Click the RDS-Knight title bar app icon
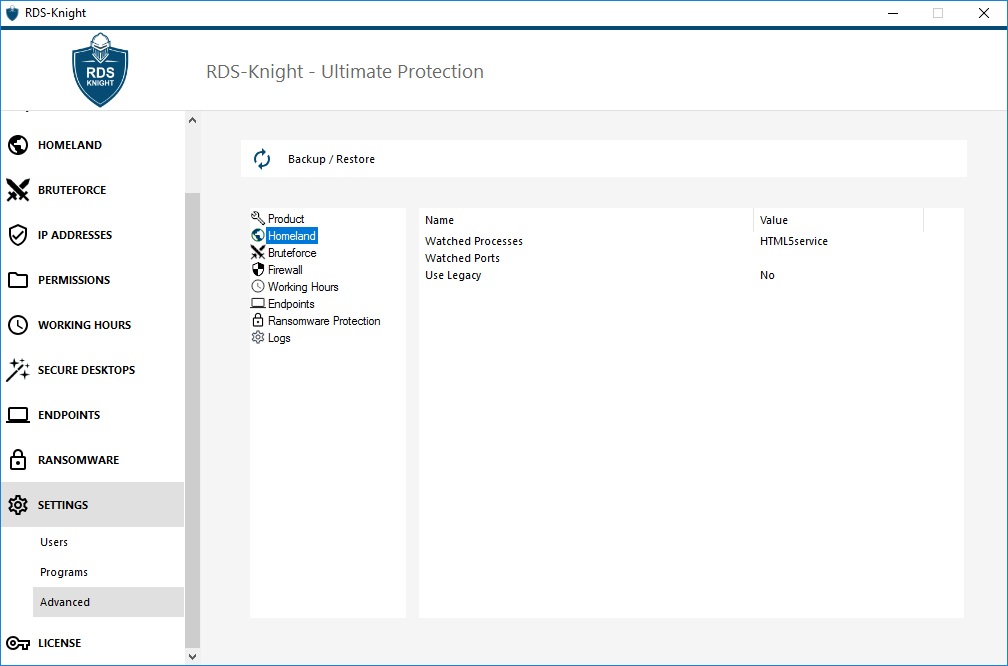This screenshot has width=1008, height=666. pos(12,13)
